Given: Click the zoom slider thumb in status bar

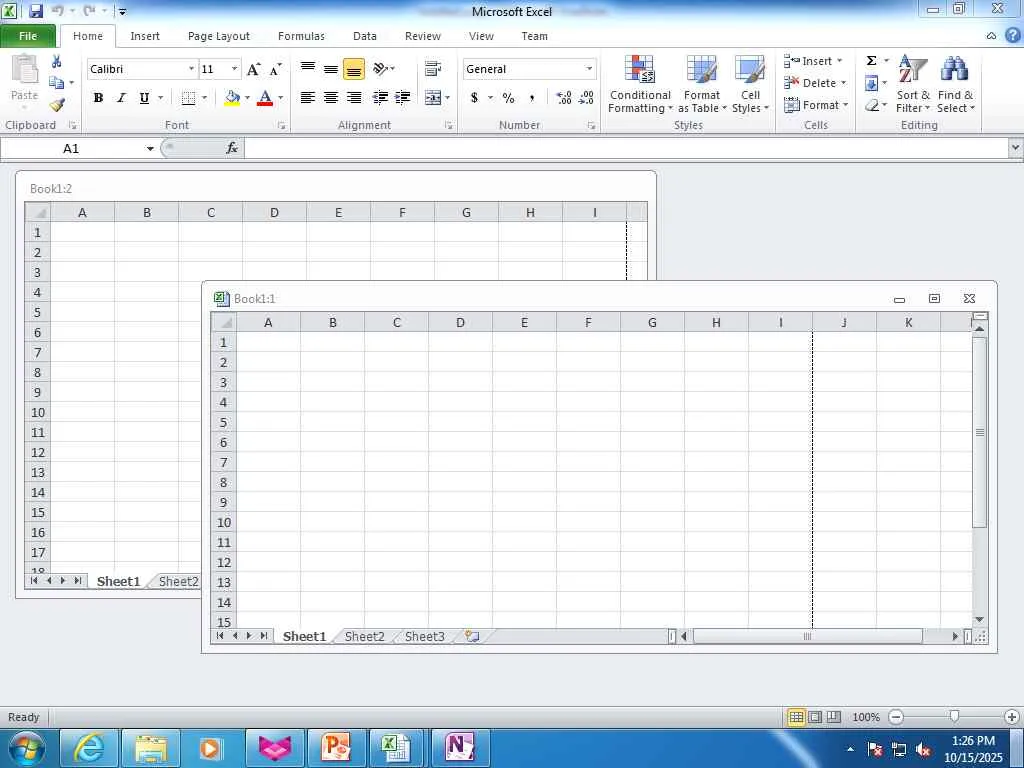Looking at the screenshot, I should pyautogui.click(x=954, y=716).
